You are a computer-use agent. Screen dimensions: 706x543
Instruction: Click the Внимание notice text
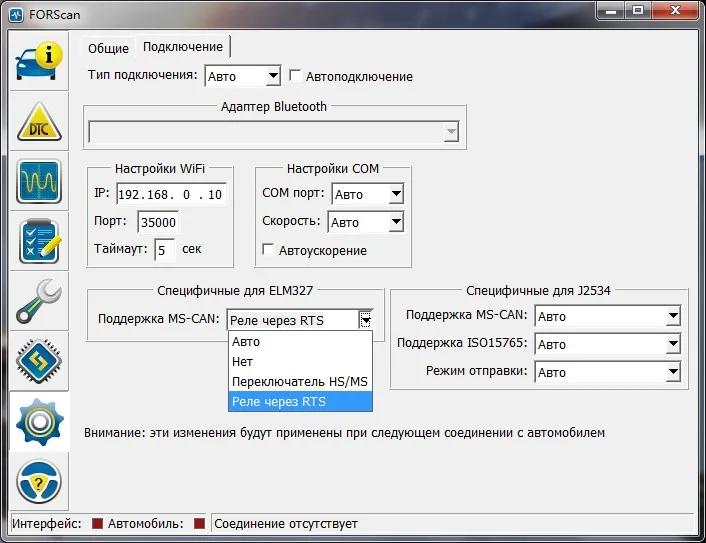tap(344, 433)
